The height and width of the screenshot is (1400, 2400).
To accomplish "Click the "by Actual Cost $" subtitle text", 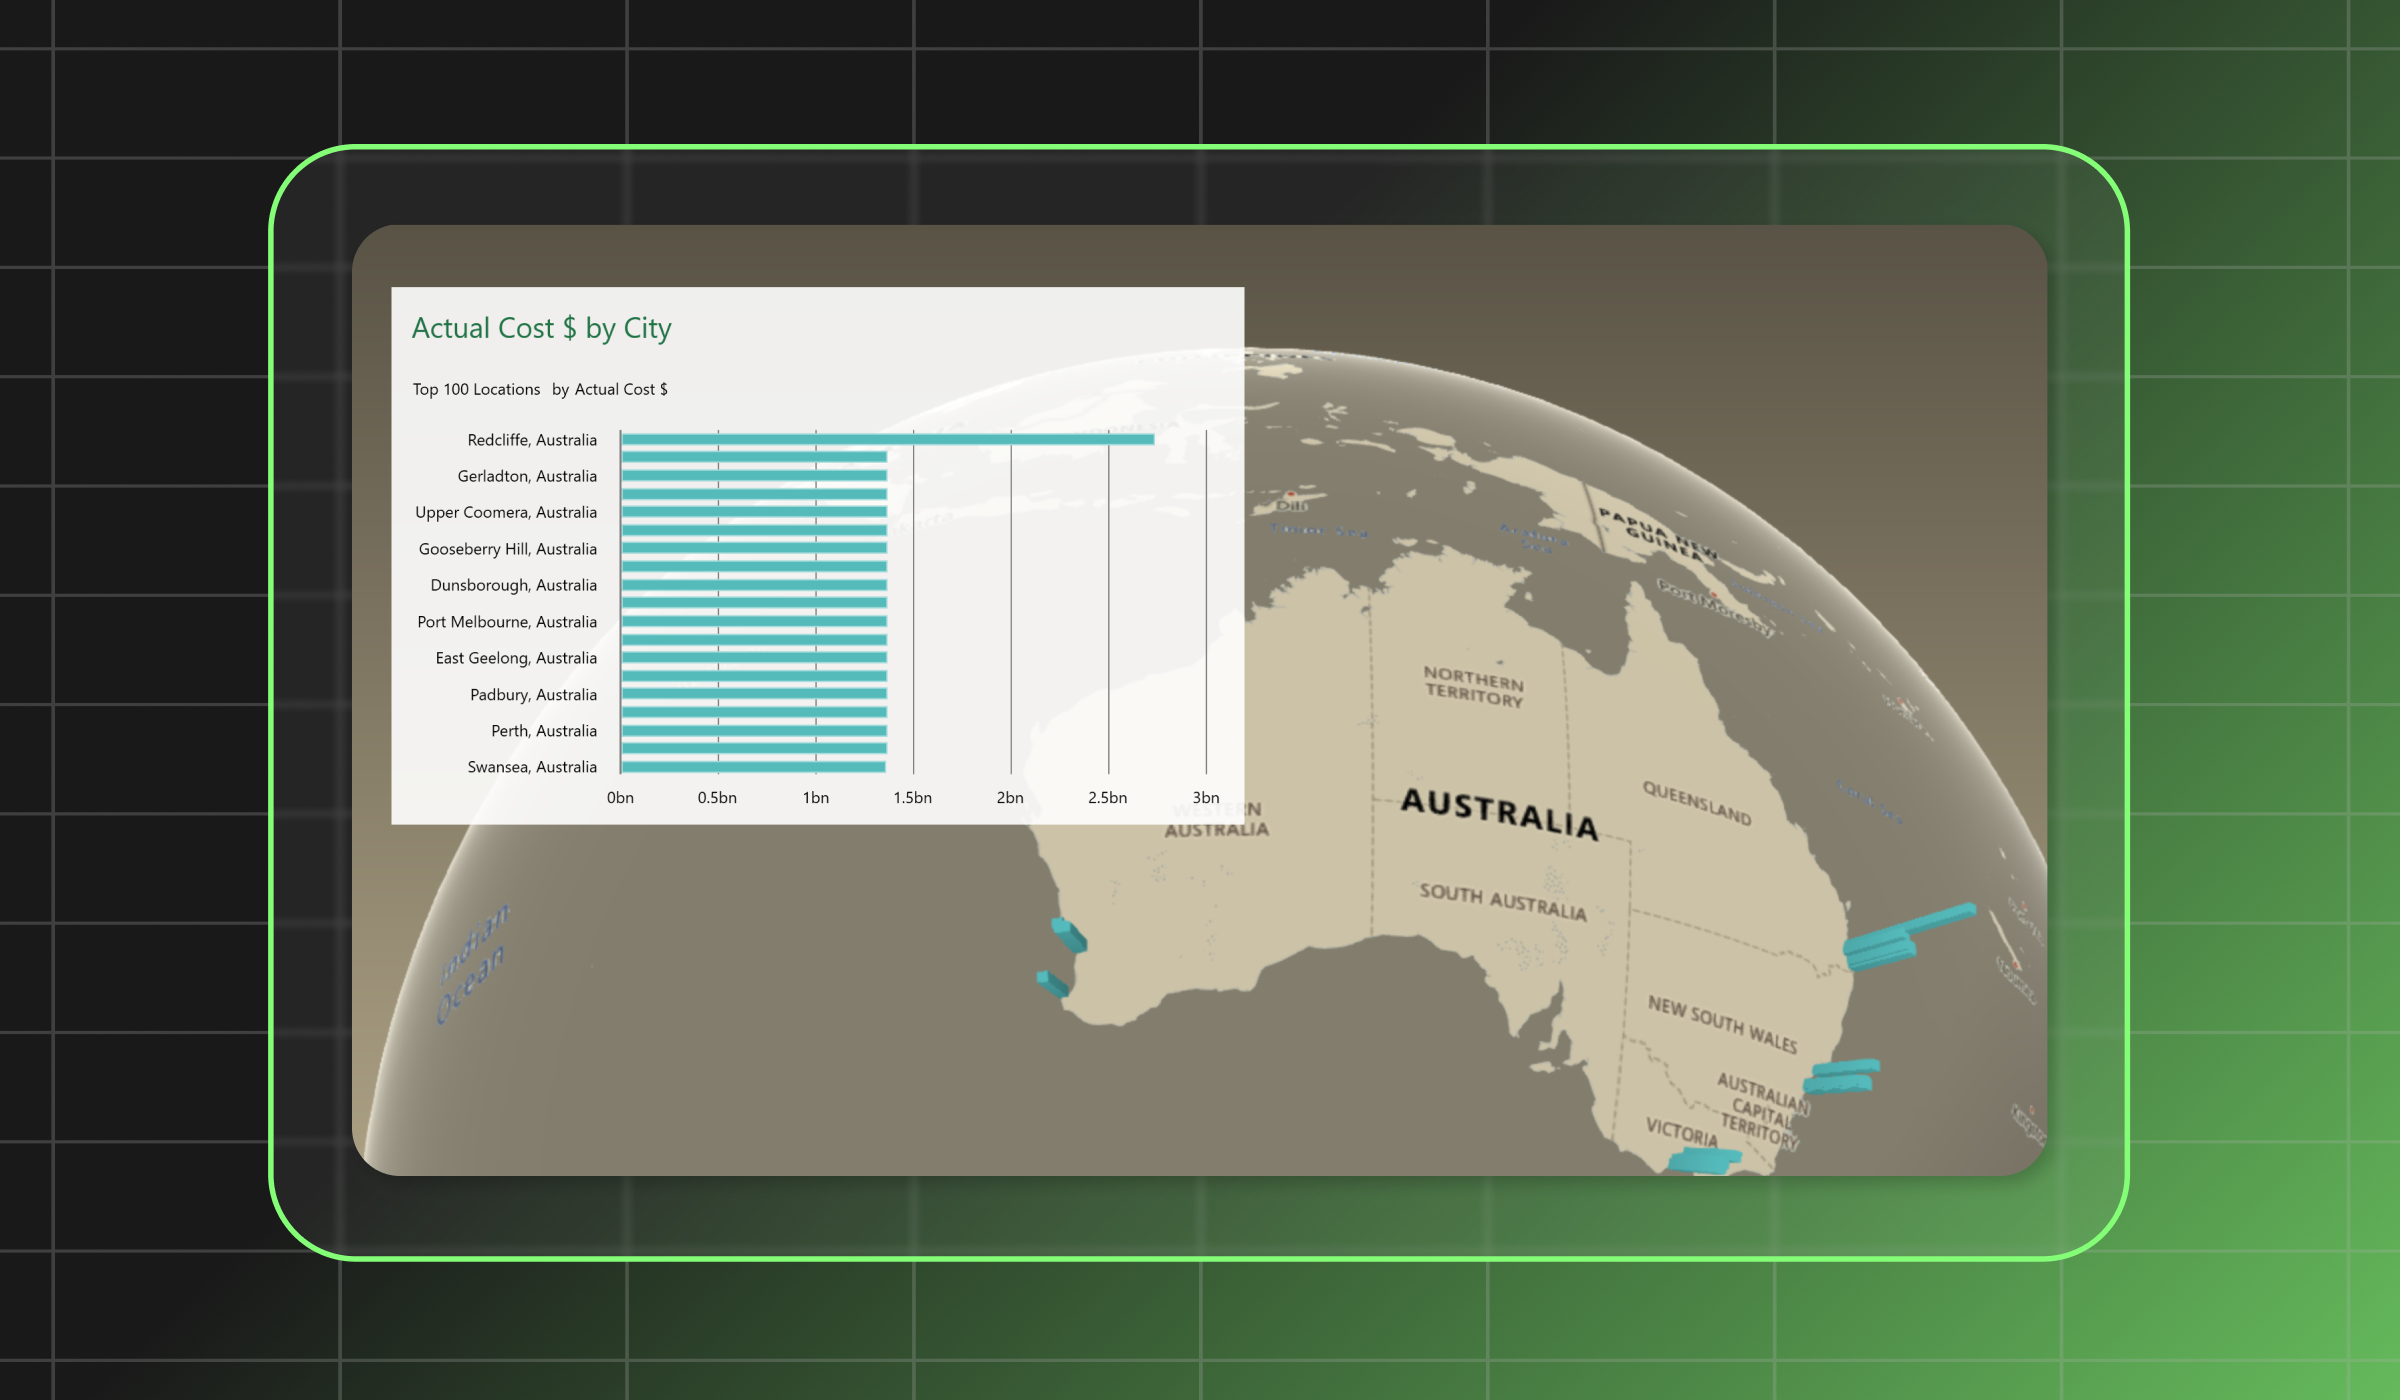I will 610,390.
